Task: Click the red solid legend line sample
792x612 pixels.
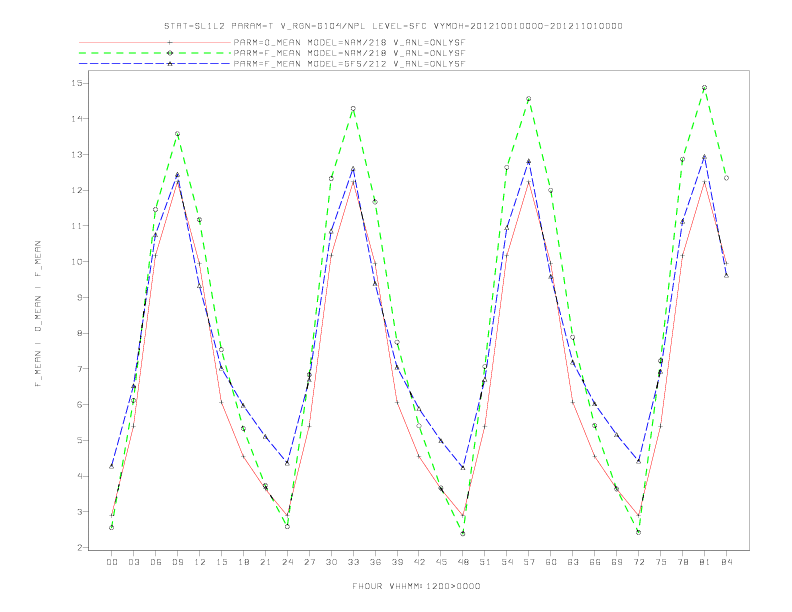Action: click(x=155, y=42)
